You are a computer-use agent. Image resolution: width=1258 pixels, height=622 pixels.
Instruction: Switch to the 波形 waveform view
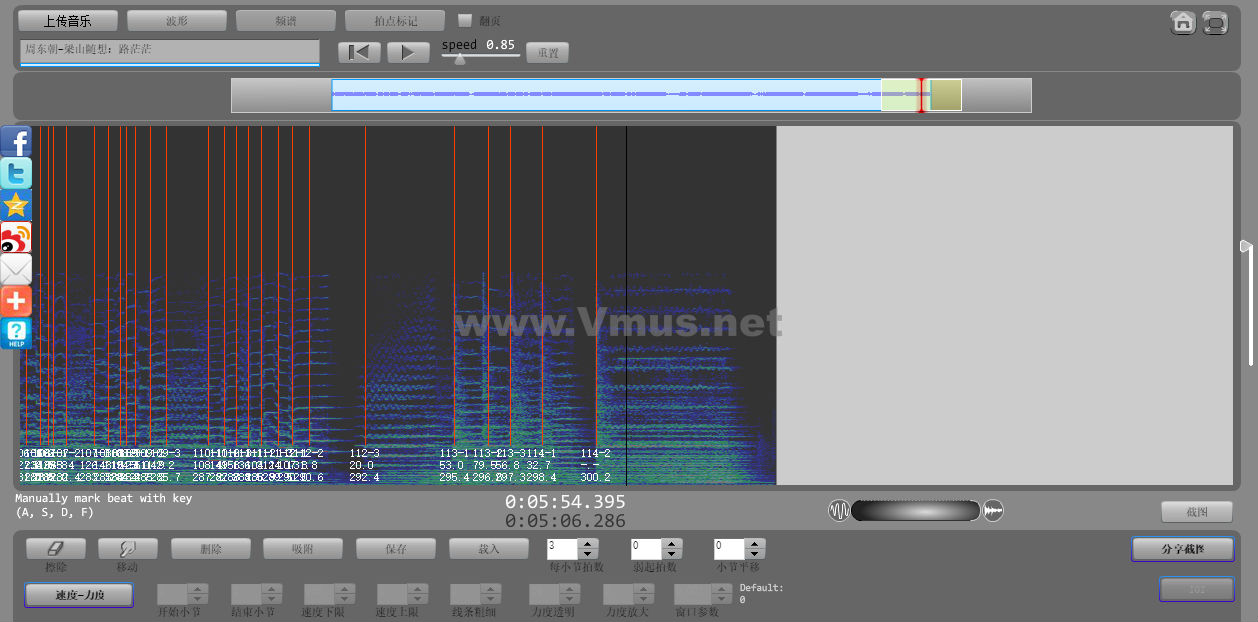pos(177,20)
